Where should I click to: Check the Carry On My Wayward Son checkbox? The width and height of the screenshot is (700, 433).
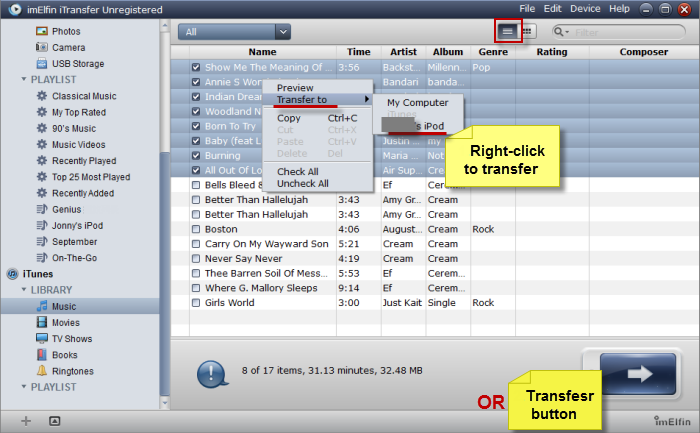coord(196,244)
